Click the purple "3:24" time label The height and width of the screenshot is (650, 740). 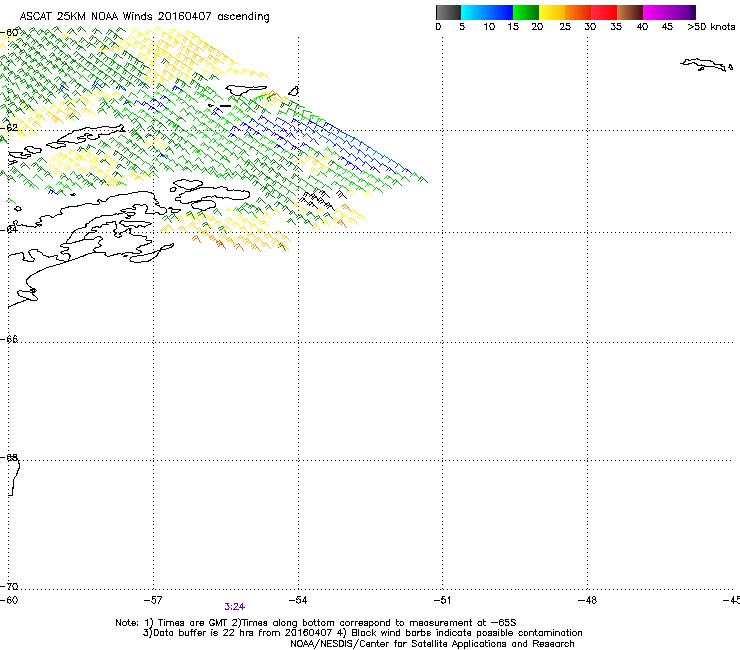click(235, 607)
